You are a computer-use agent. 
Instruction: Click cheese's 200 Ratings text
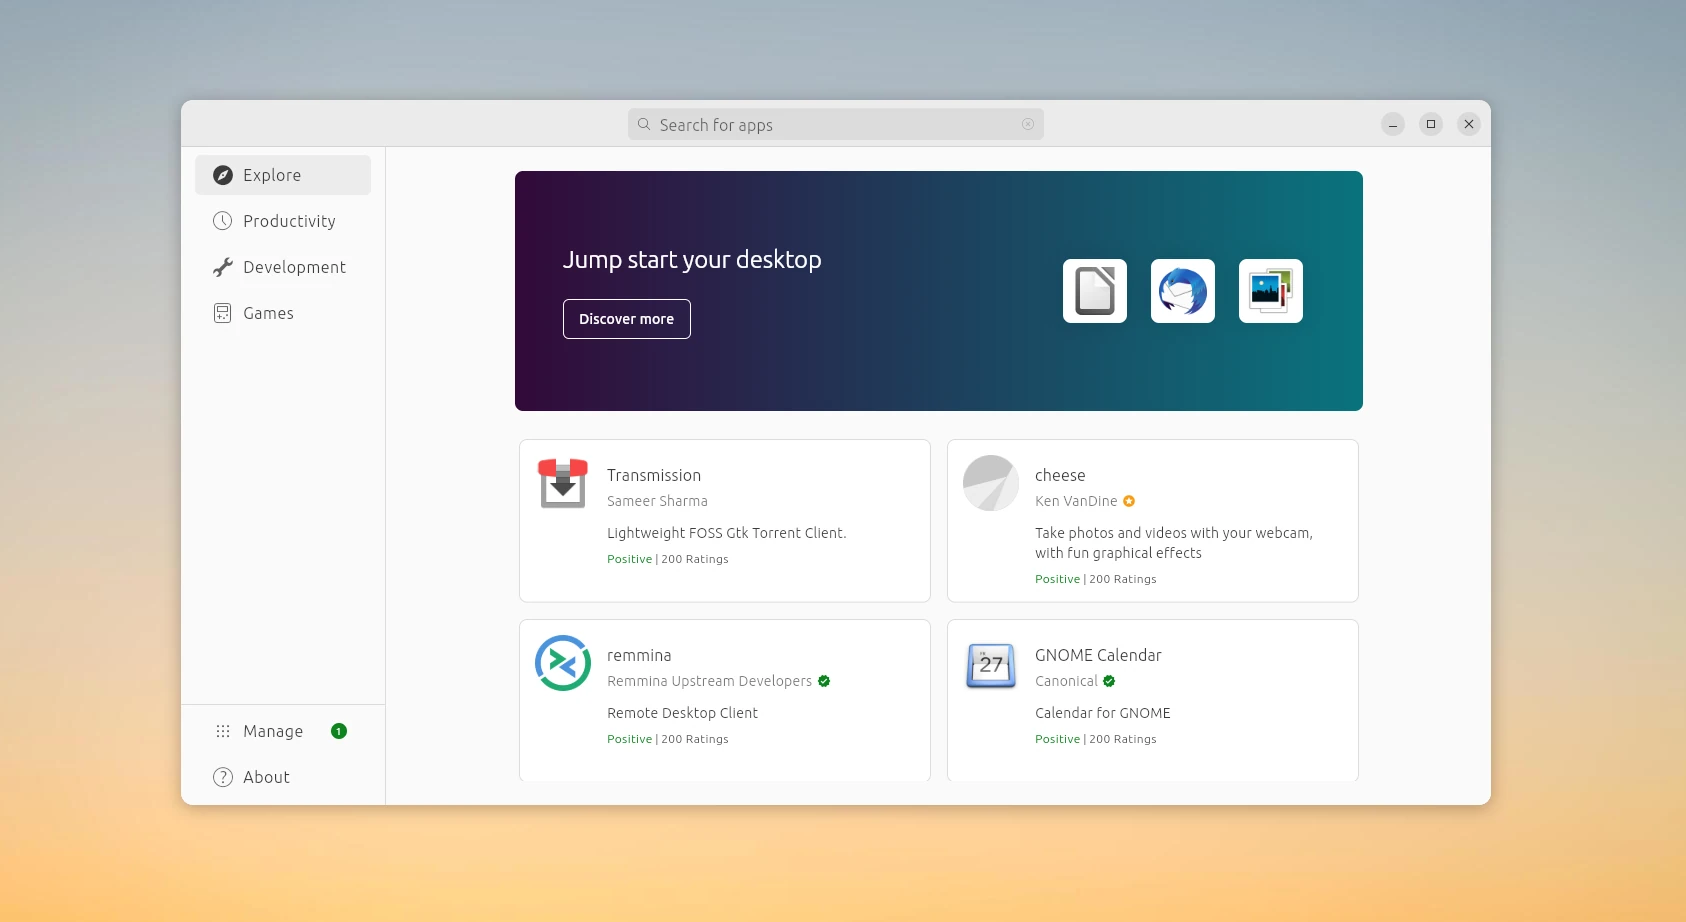coord(1123,579)
